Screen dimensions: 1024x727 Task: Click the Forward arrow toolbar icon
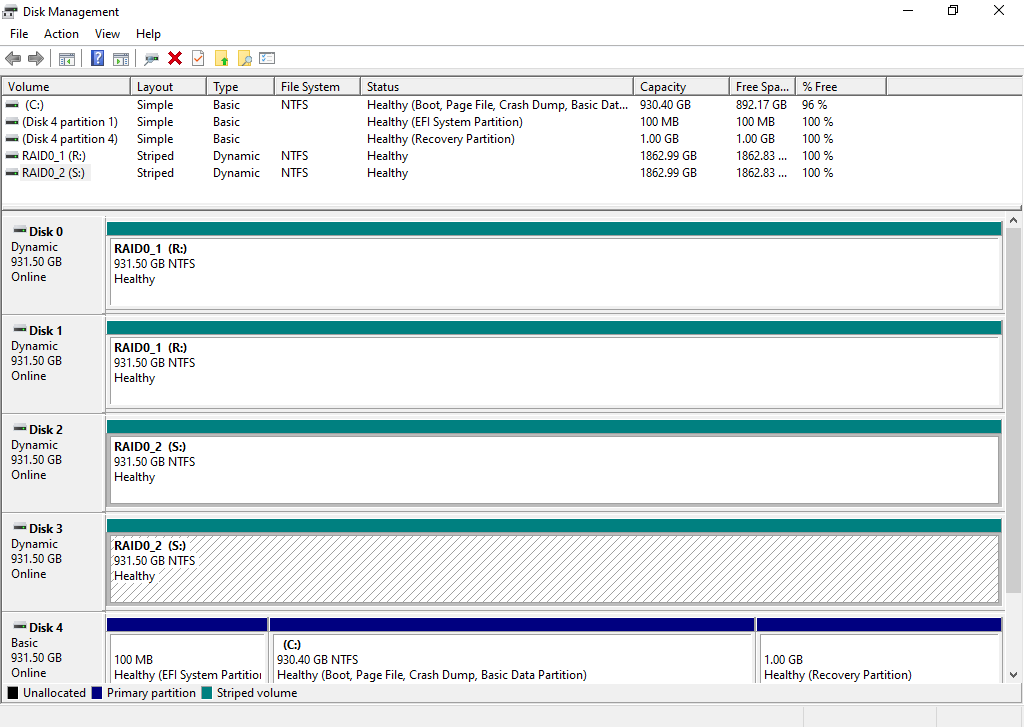(36, 59)
